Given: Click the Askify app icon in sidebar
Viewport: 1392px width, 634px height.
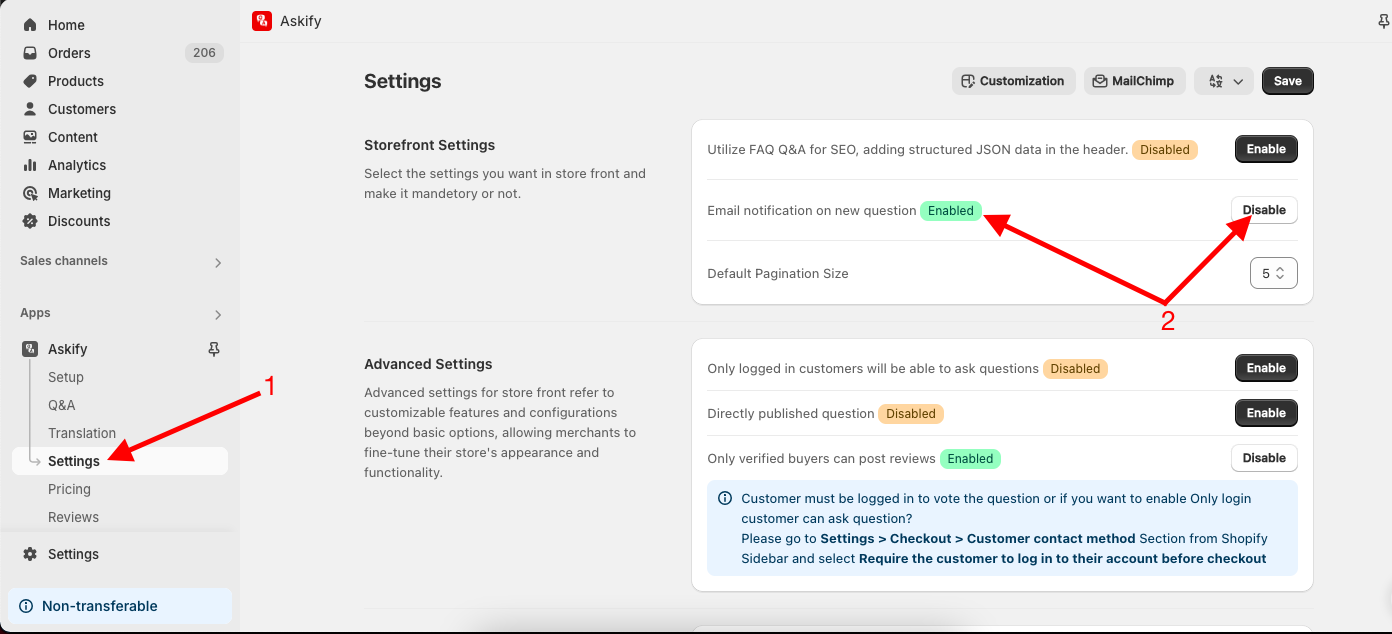Looking at the screenshot, I should click(x=30, y=349).
